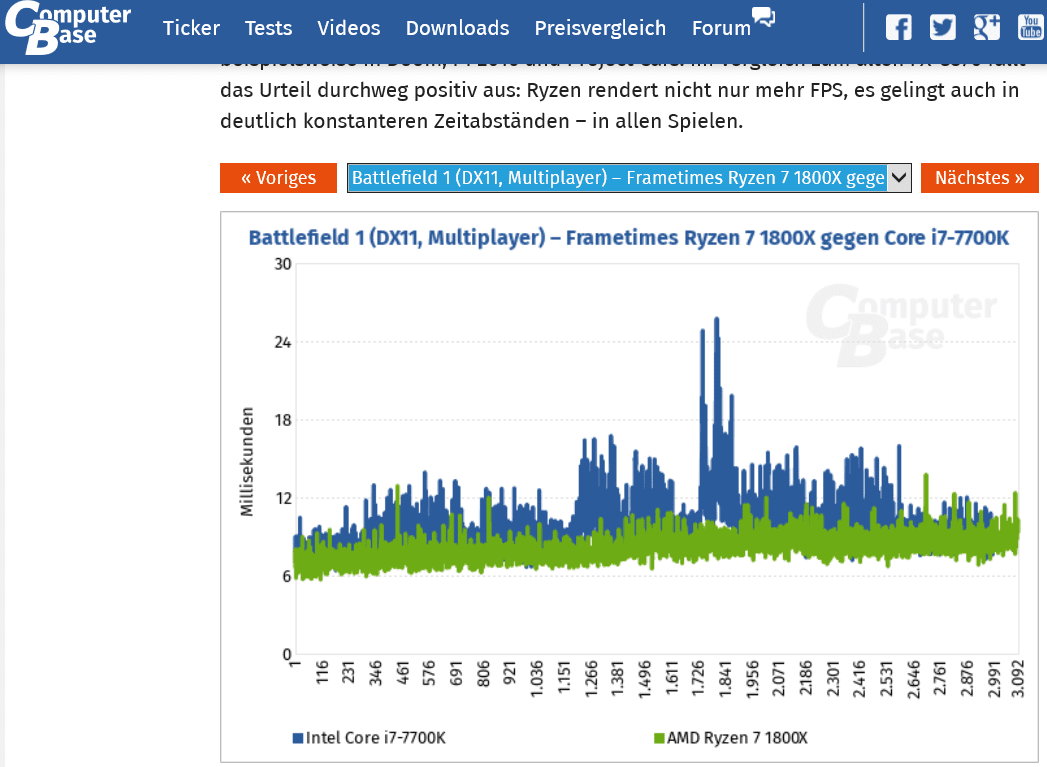Click the Nächstes » button
This screenshot has width=1047, height=767.
click(980, 178)
